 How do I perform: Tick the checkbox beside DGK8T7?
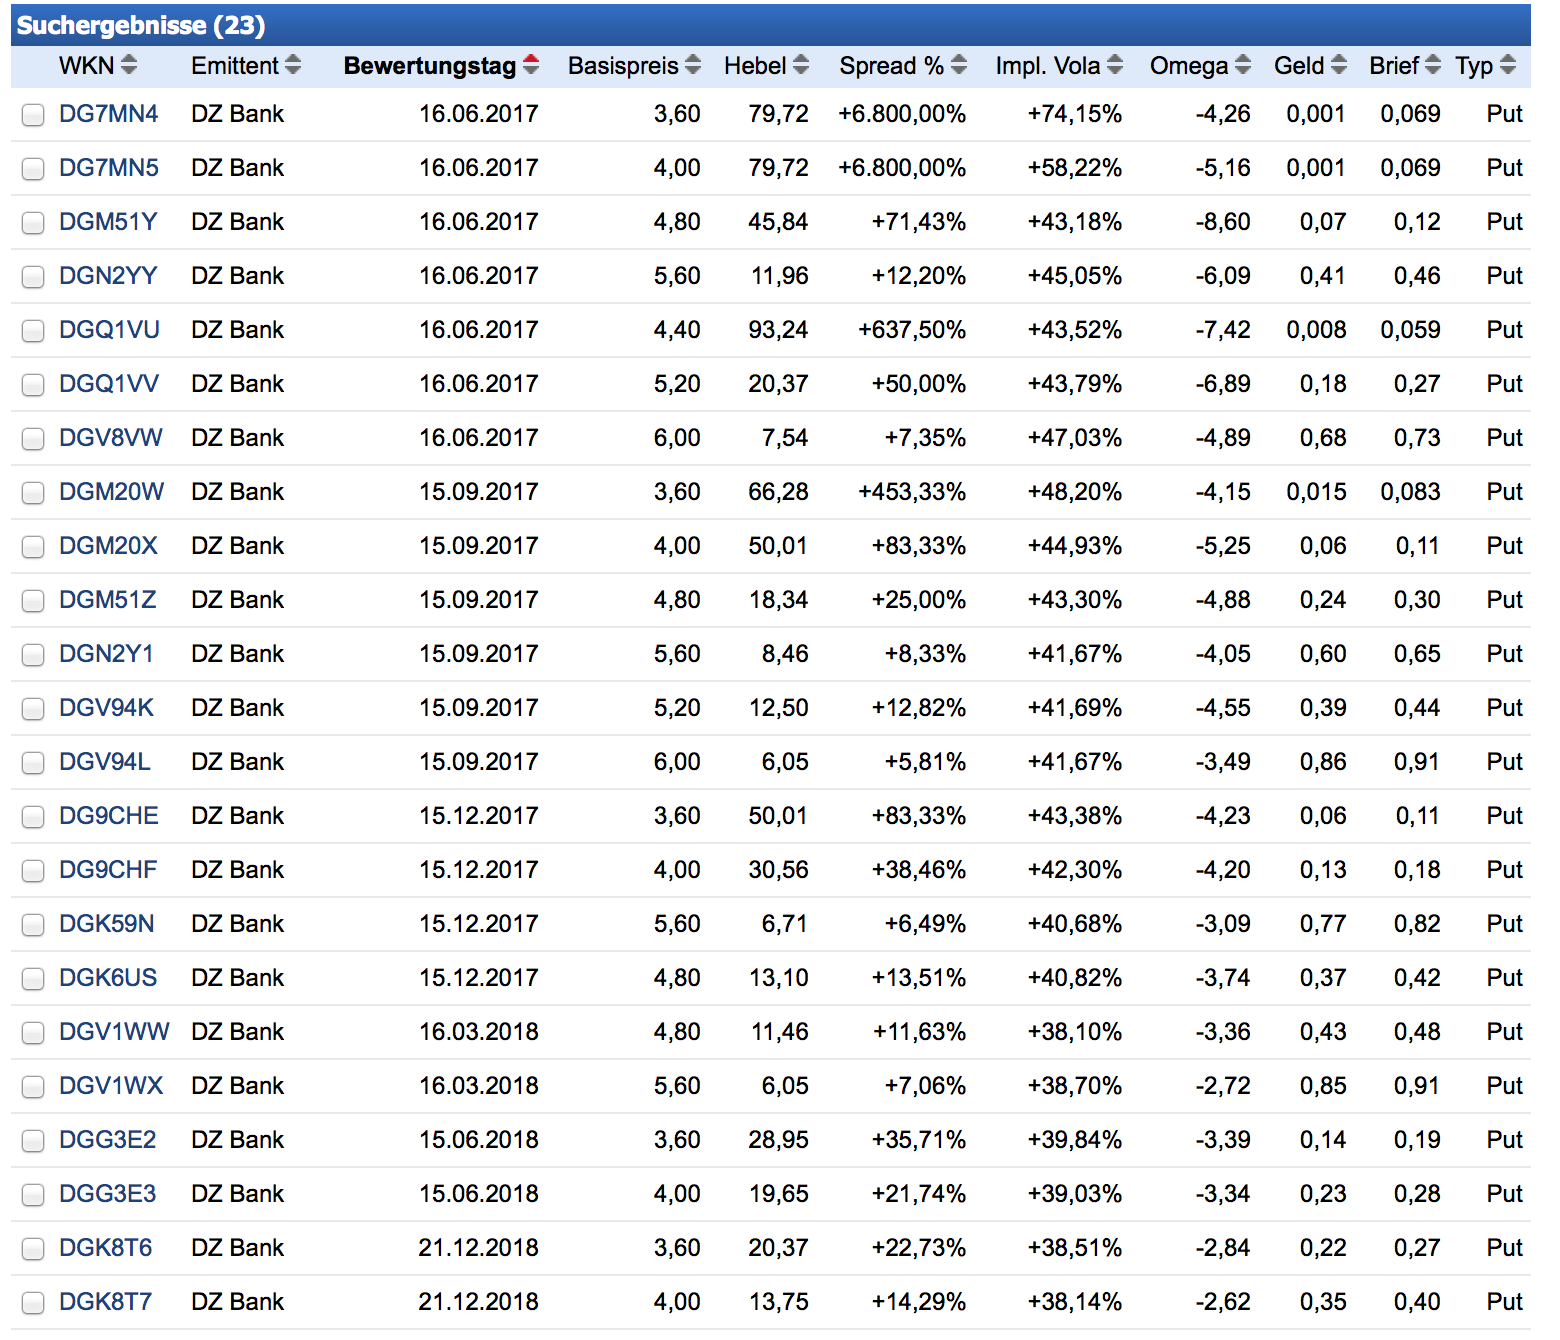[x=33, y=1303]
